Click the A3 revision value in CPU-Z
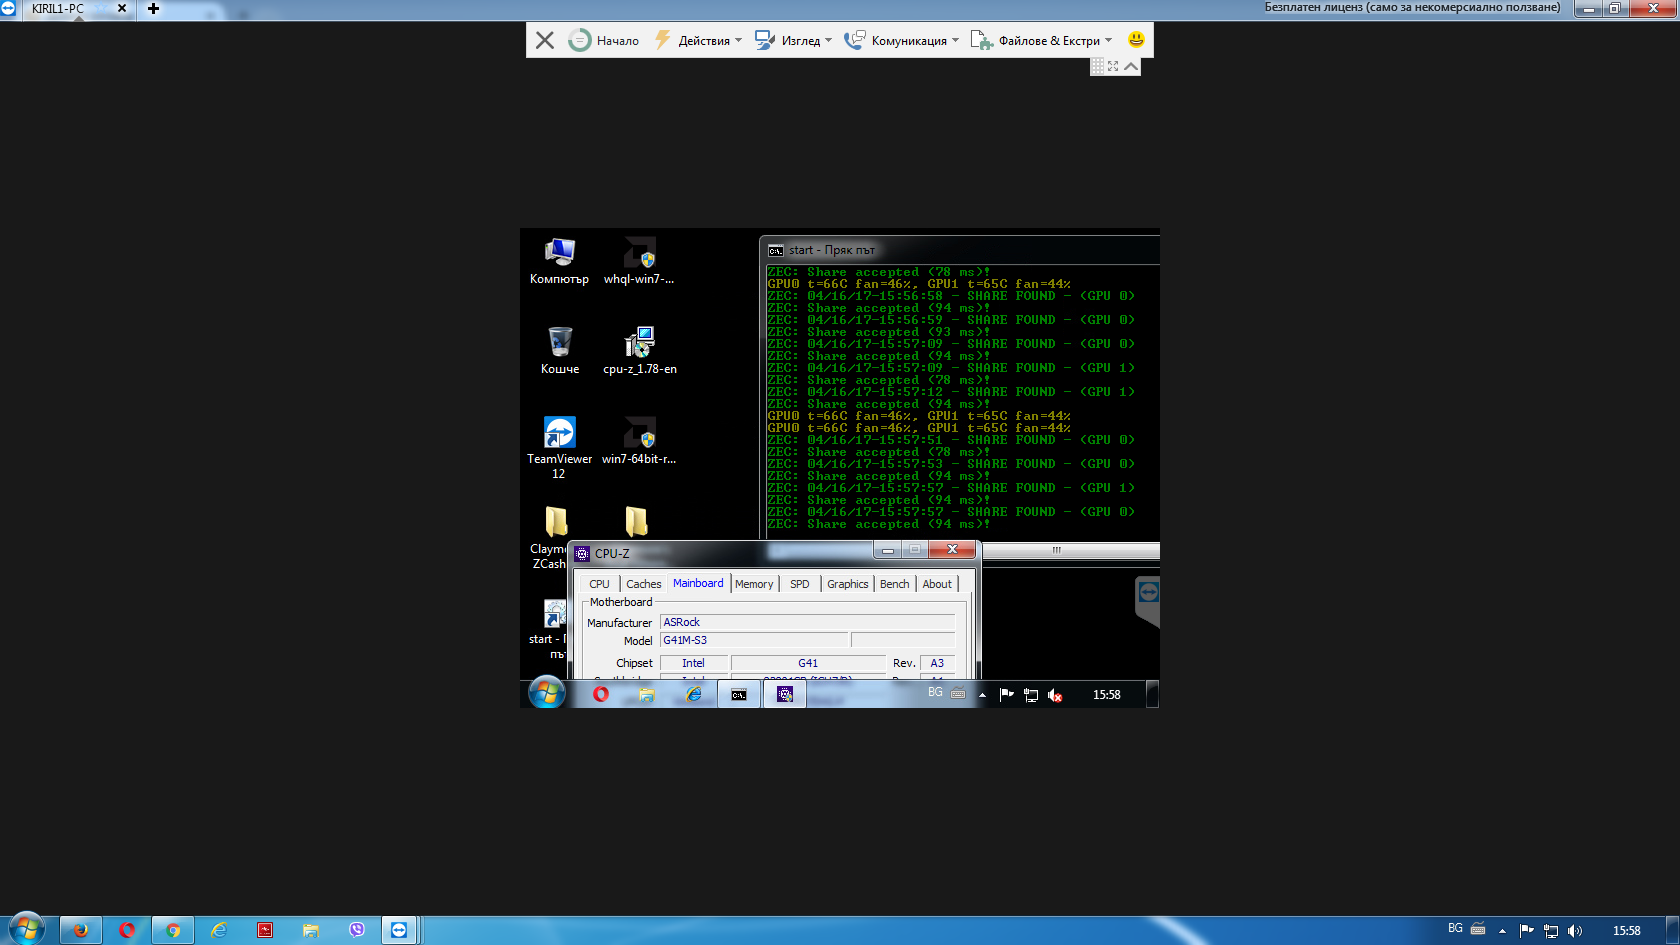 [x=937, y=663]
